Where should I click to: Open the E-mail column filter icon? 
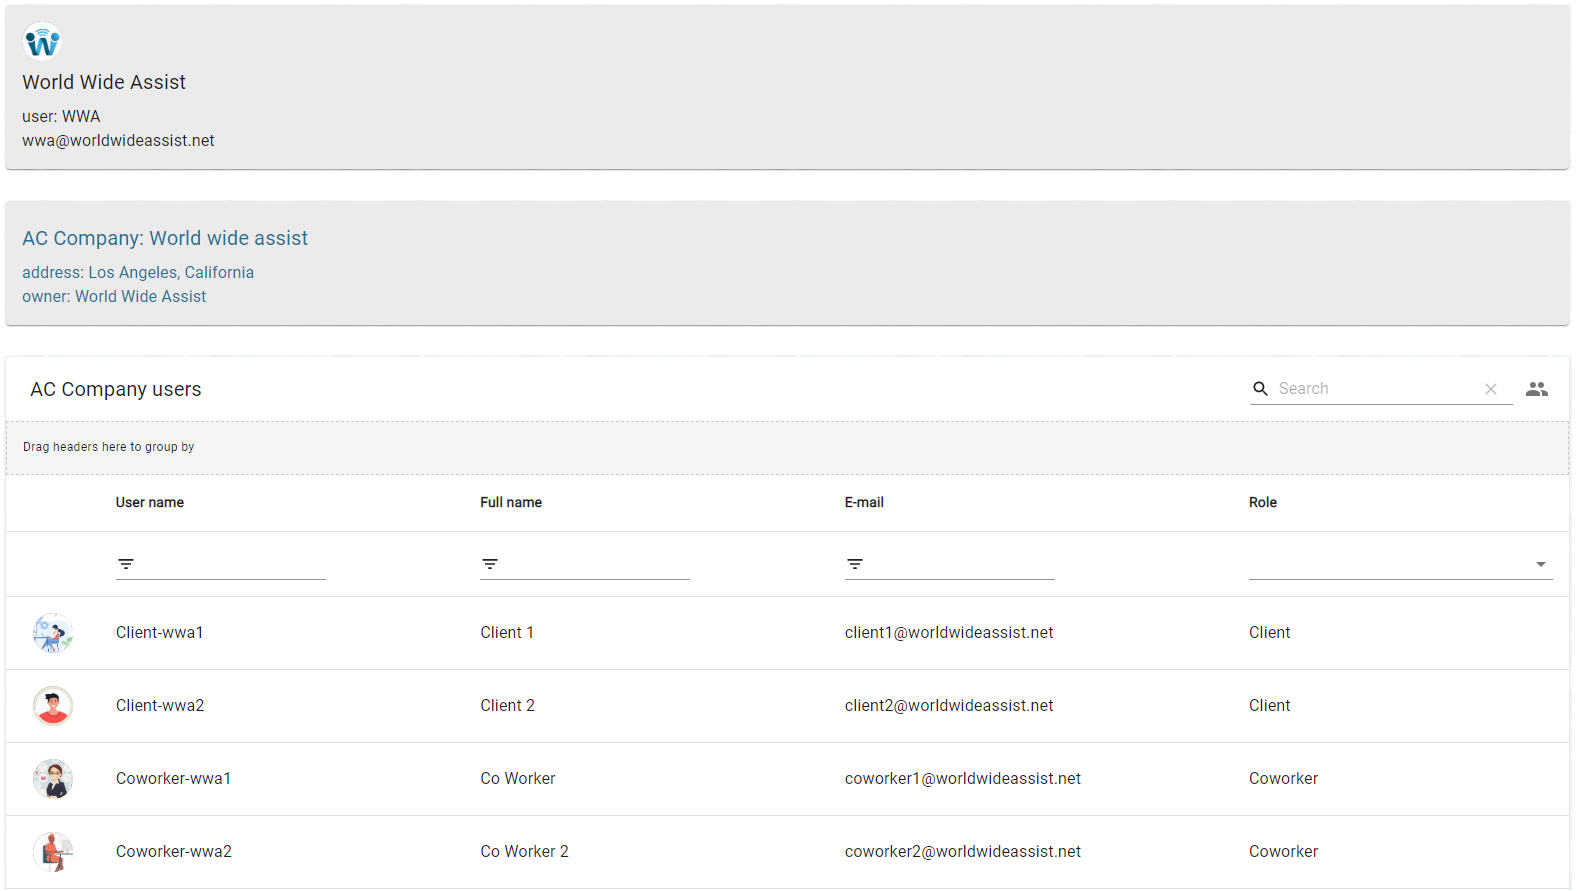(x=855, y=565)
